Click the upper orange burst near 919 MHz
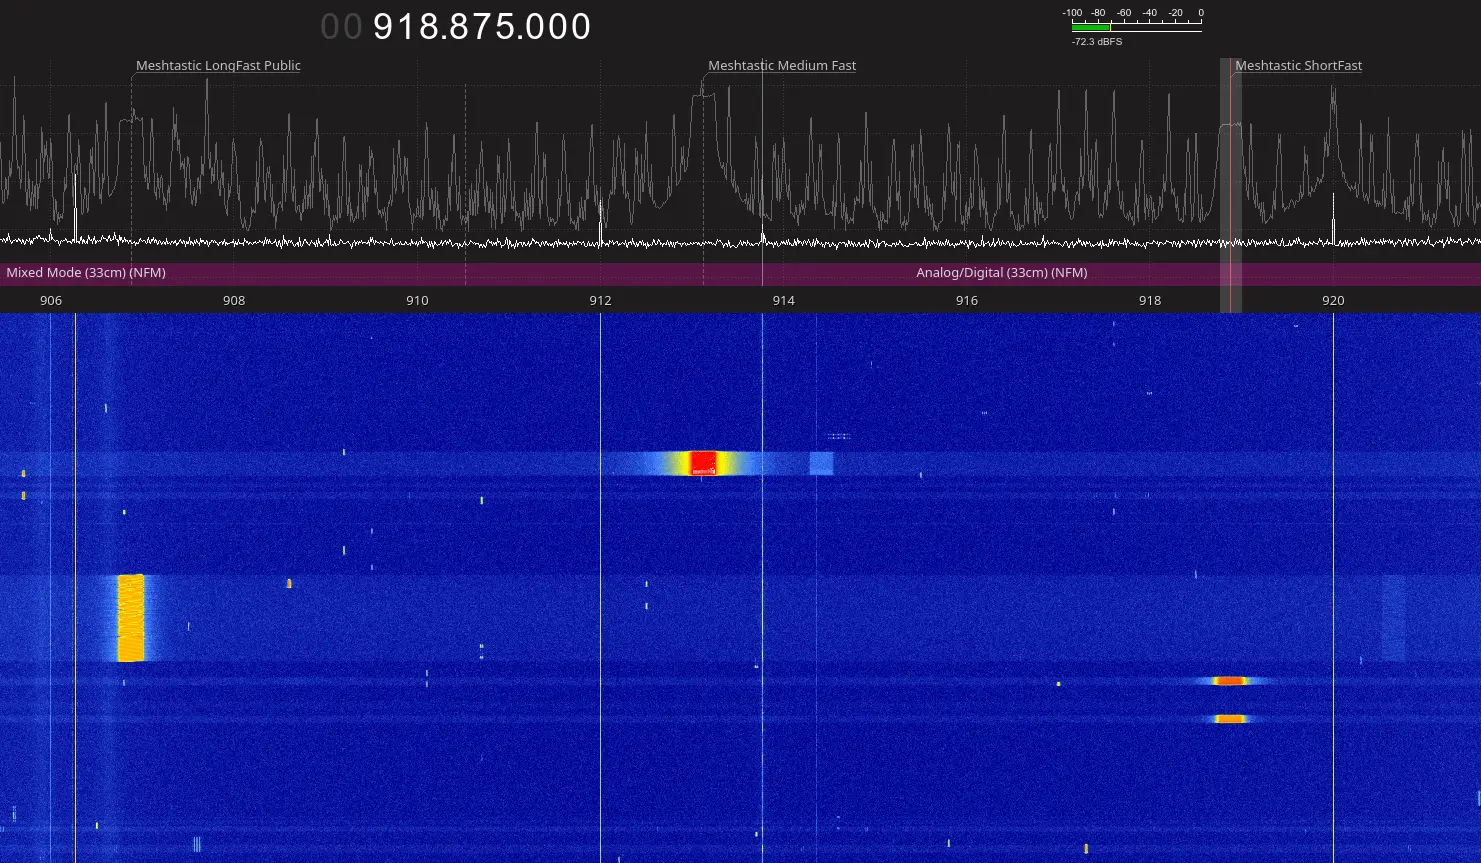 1230,681
